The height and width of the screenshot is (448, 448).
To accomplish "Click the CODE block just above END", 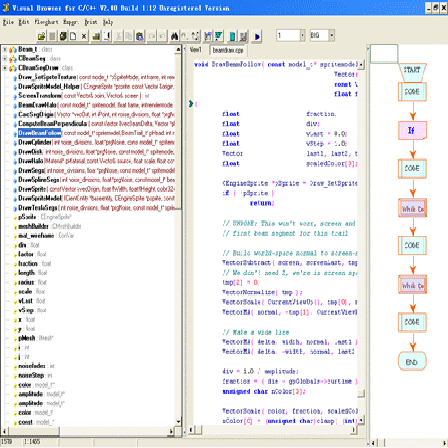I will (412, 322).
